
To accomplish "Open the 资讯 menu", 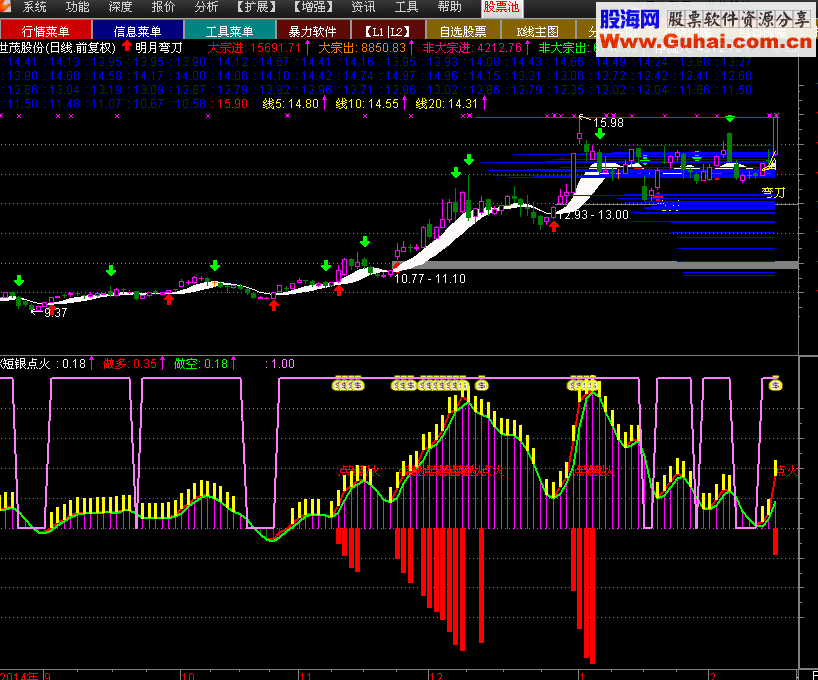I will click(x=363, y=7).
